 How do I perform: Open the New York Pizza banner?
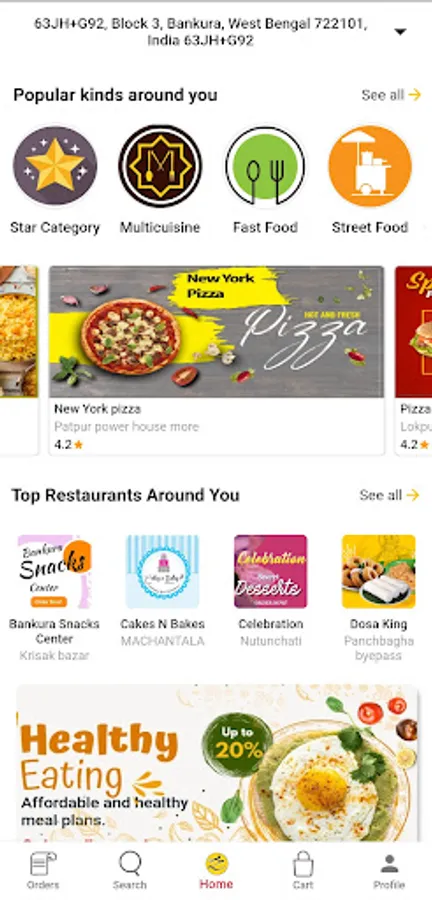pyautogui.click(x=216, y=332)
